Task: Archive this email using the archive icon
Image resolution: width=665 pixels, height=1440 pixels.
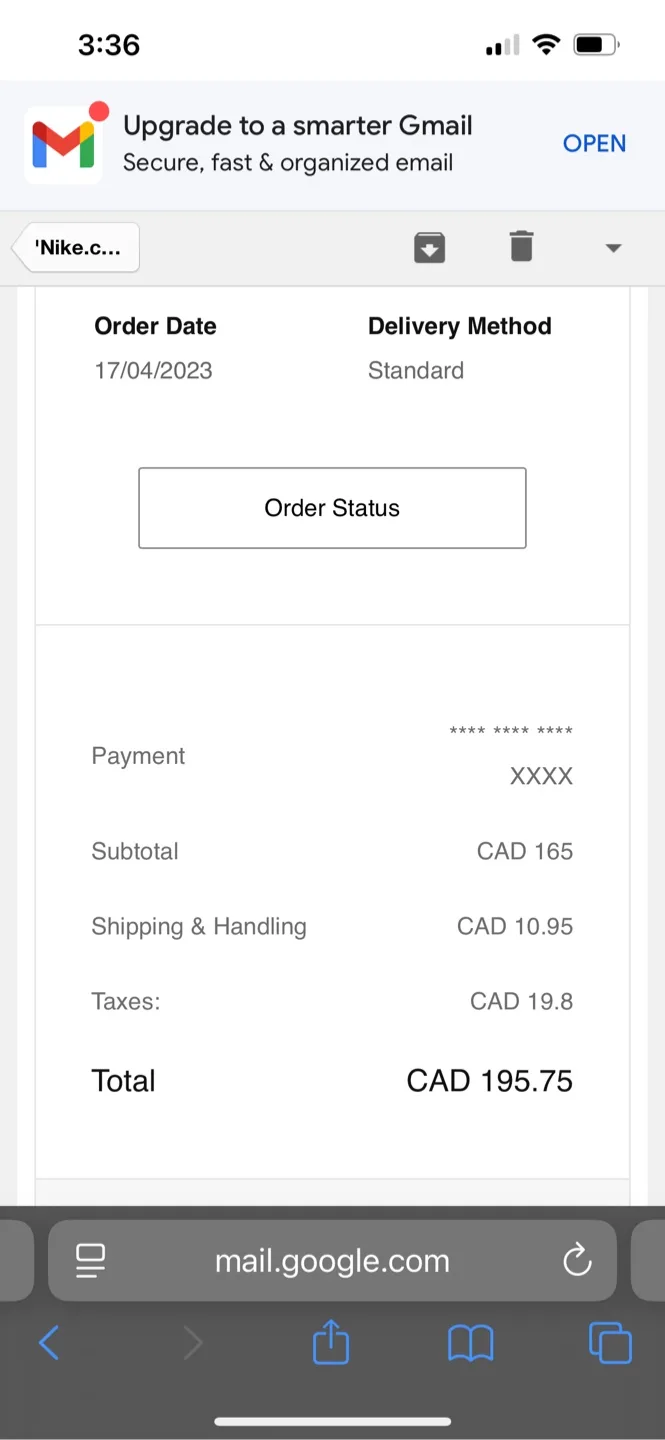Action: [429, 247]
